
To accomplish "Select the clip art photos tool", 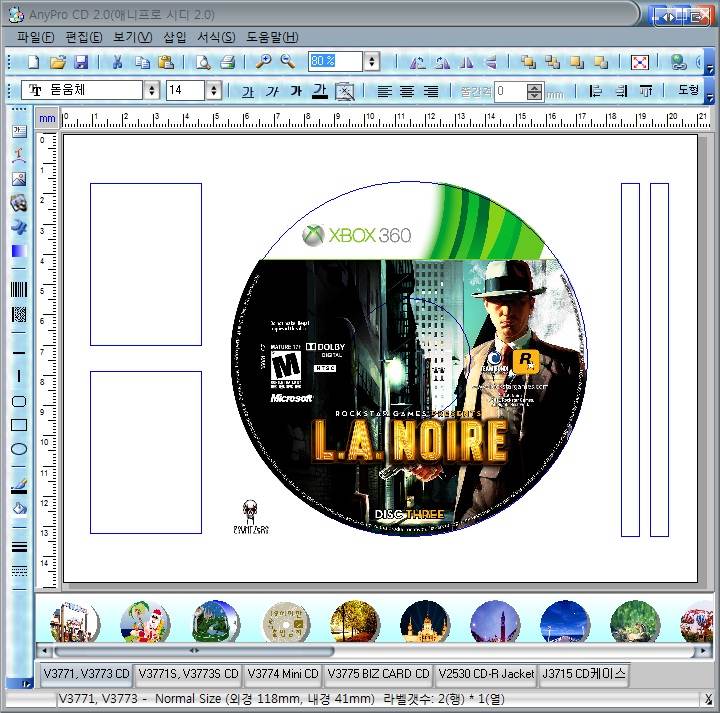I will point(19,203).
